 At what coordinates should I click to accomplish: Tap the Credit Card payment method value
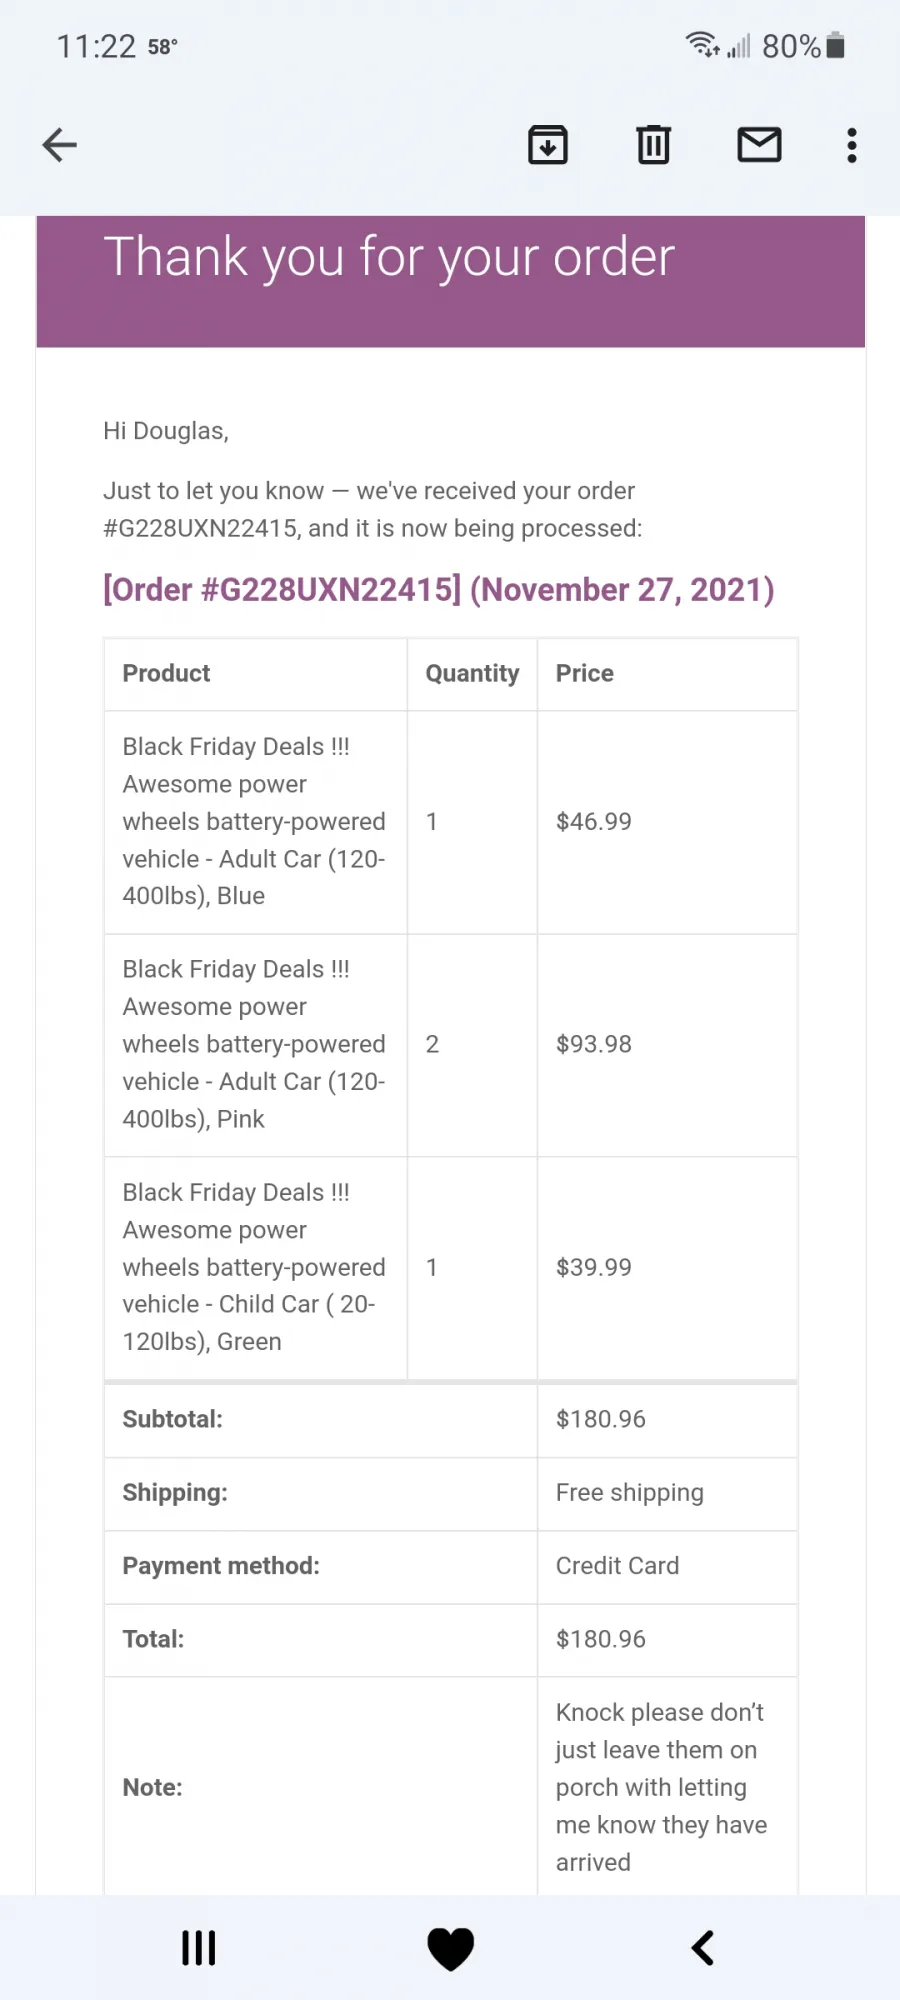click(618, 1565)
